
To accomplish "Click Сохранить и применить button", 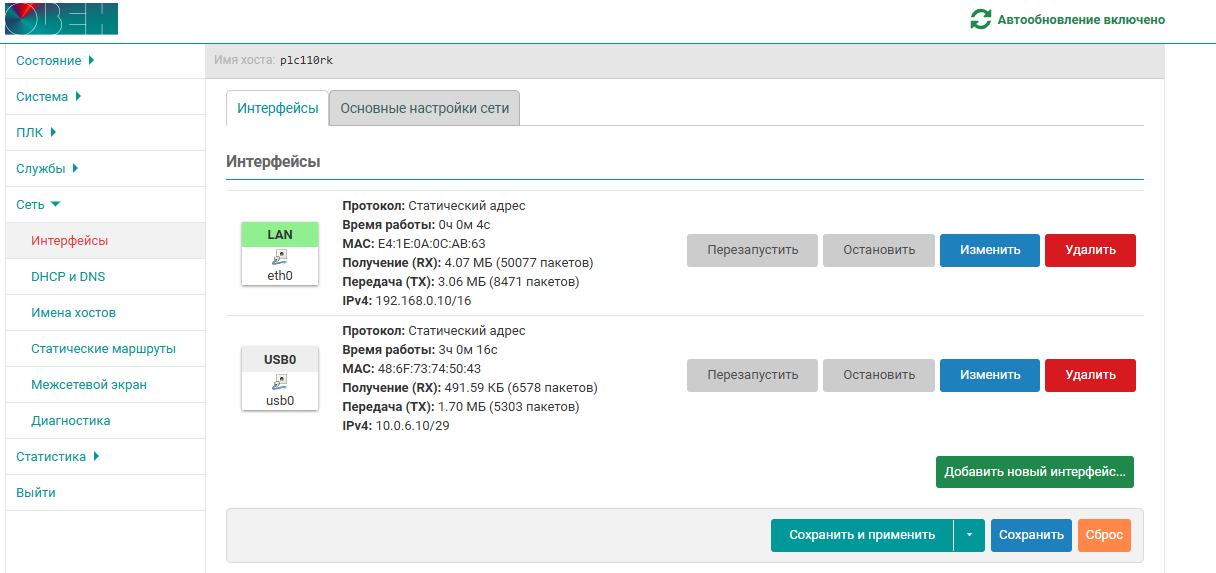I will (862, 535).
